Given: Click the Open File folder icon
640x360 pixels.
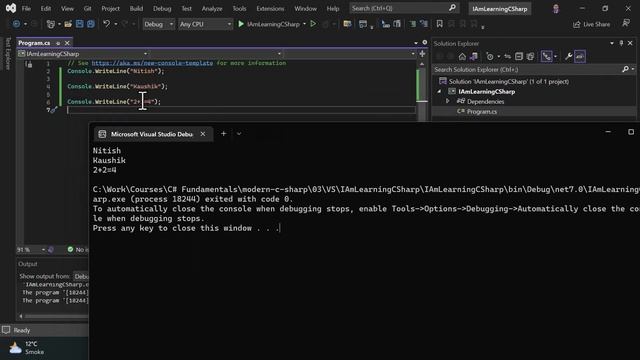Looking at the screenshot, I should 68,24.
